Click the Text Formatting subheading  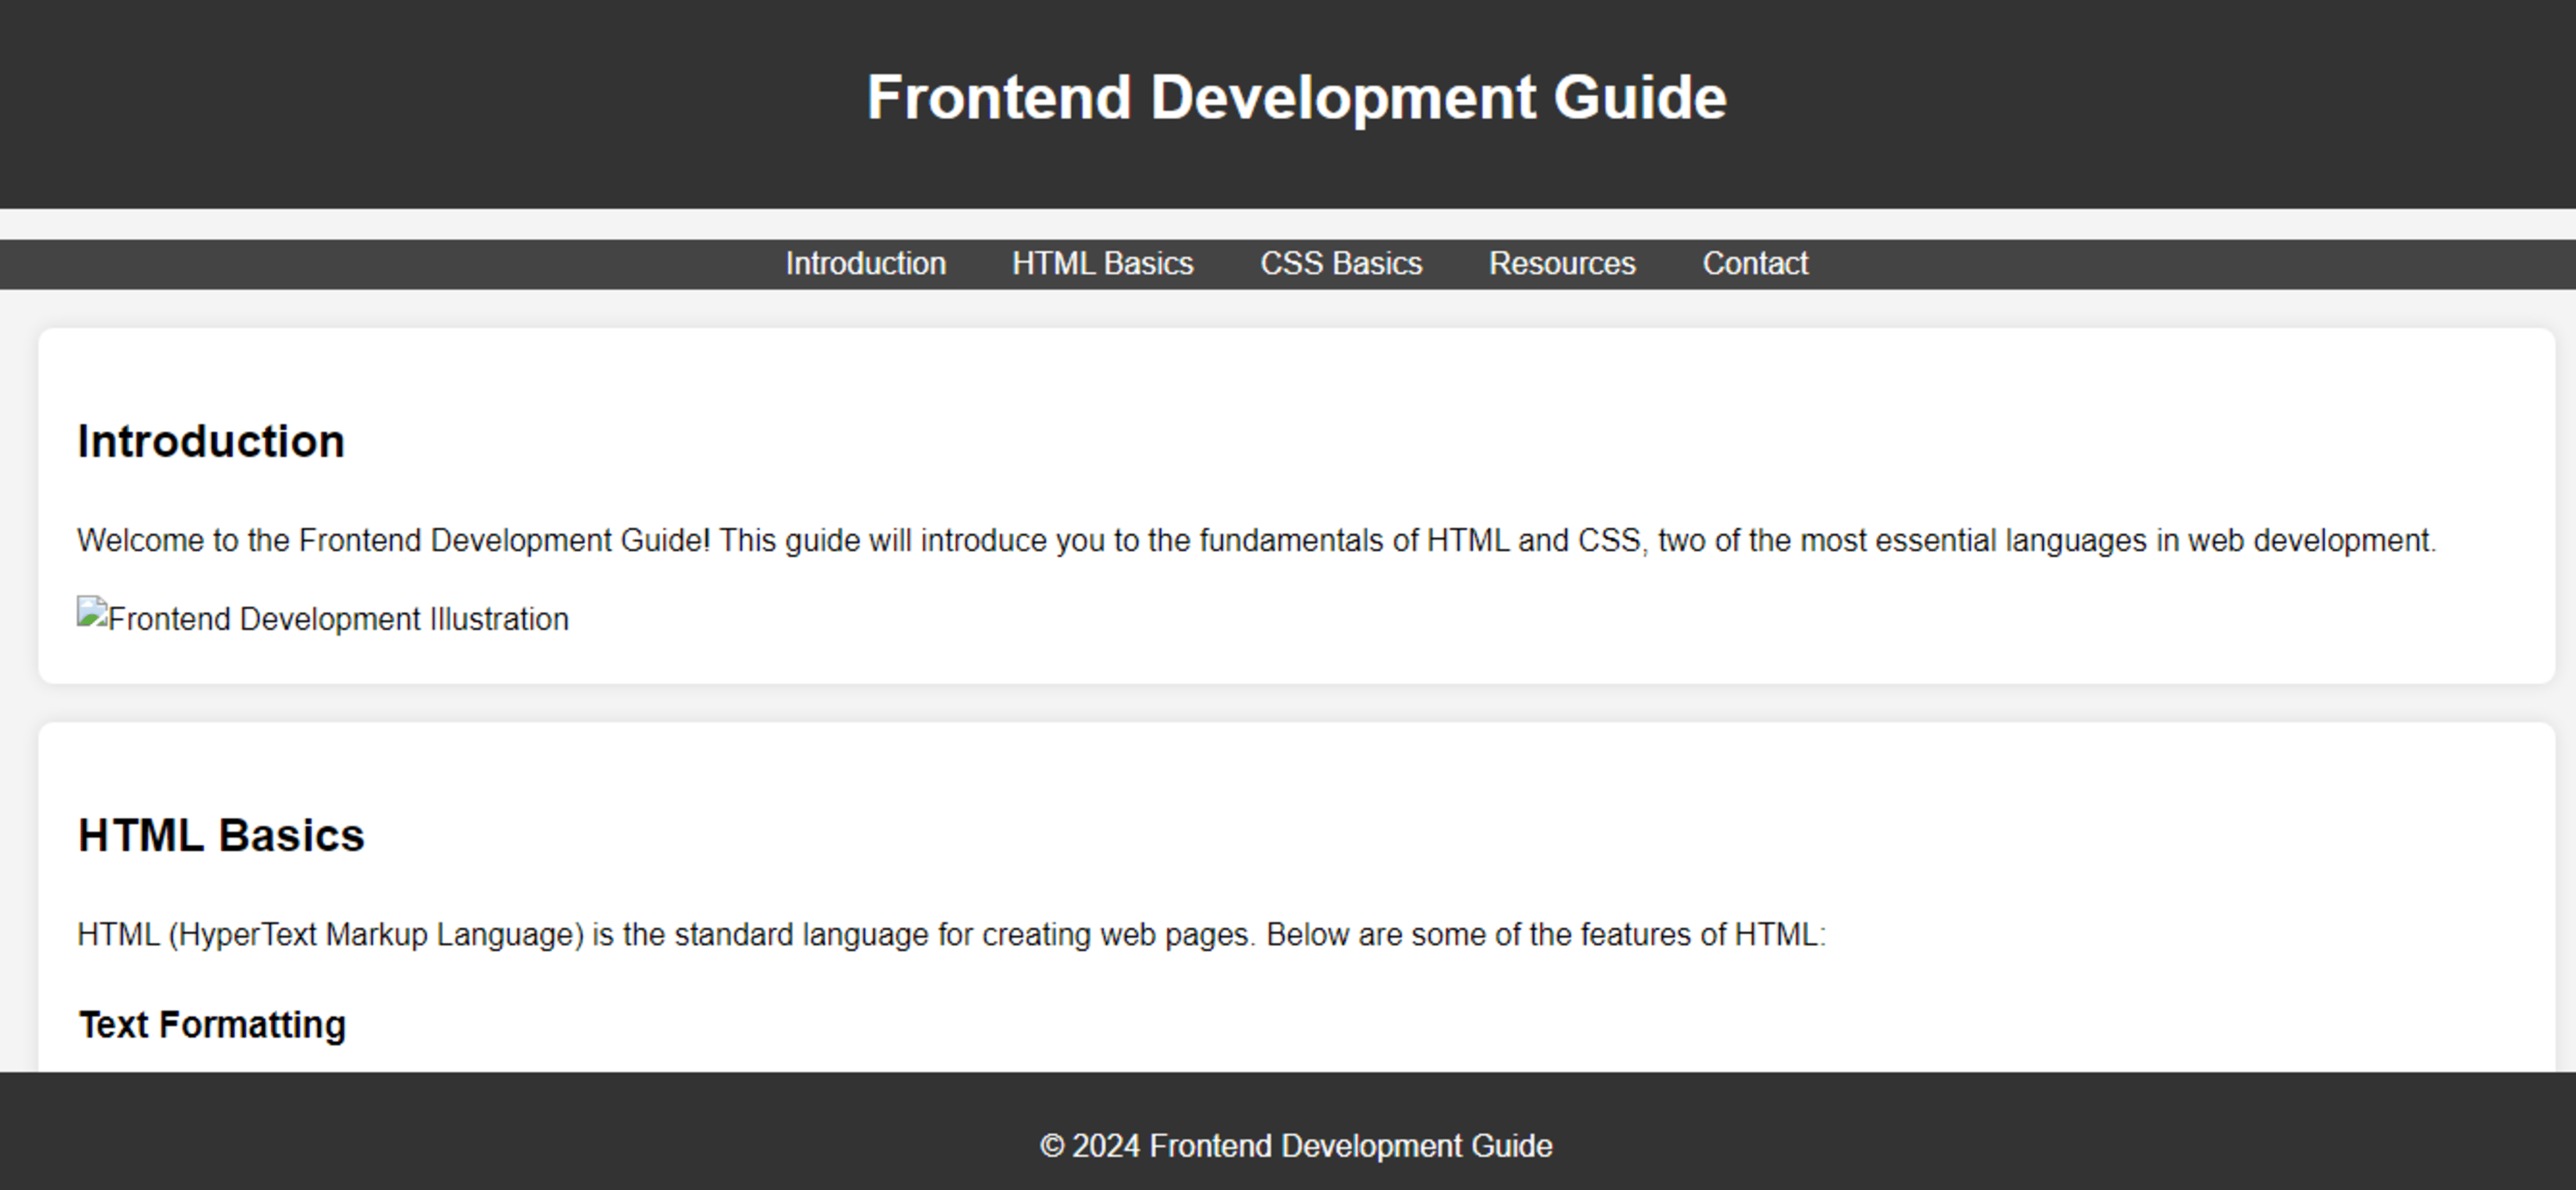pos(212,1025)
